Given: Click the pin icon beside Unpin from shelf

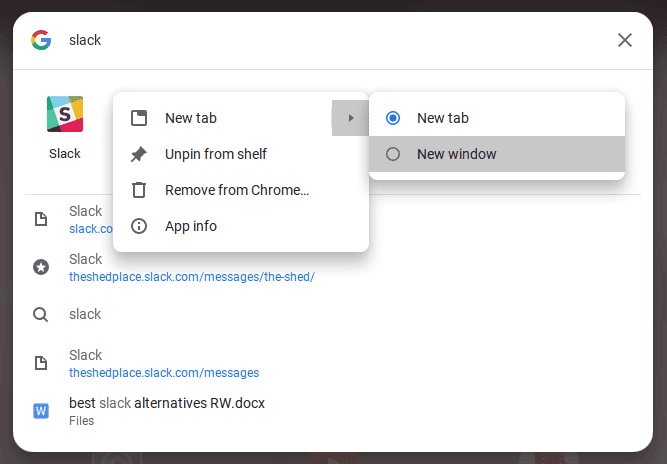Looking at the screenshot, I should click(x=139, y=154).
